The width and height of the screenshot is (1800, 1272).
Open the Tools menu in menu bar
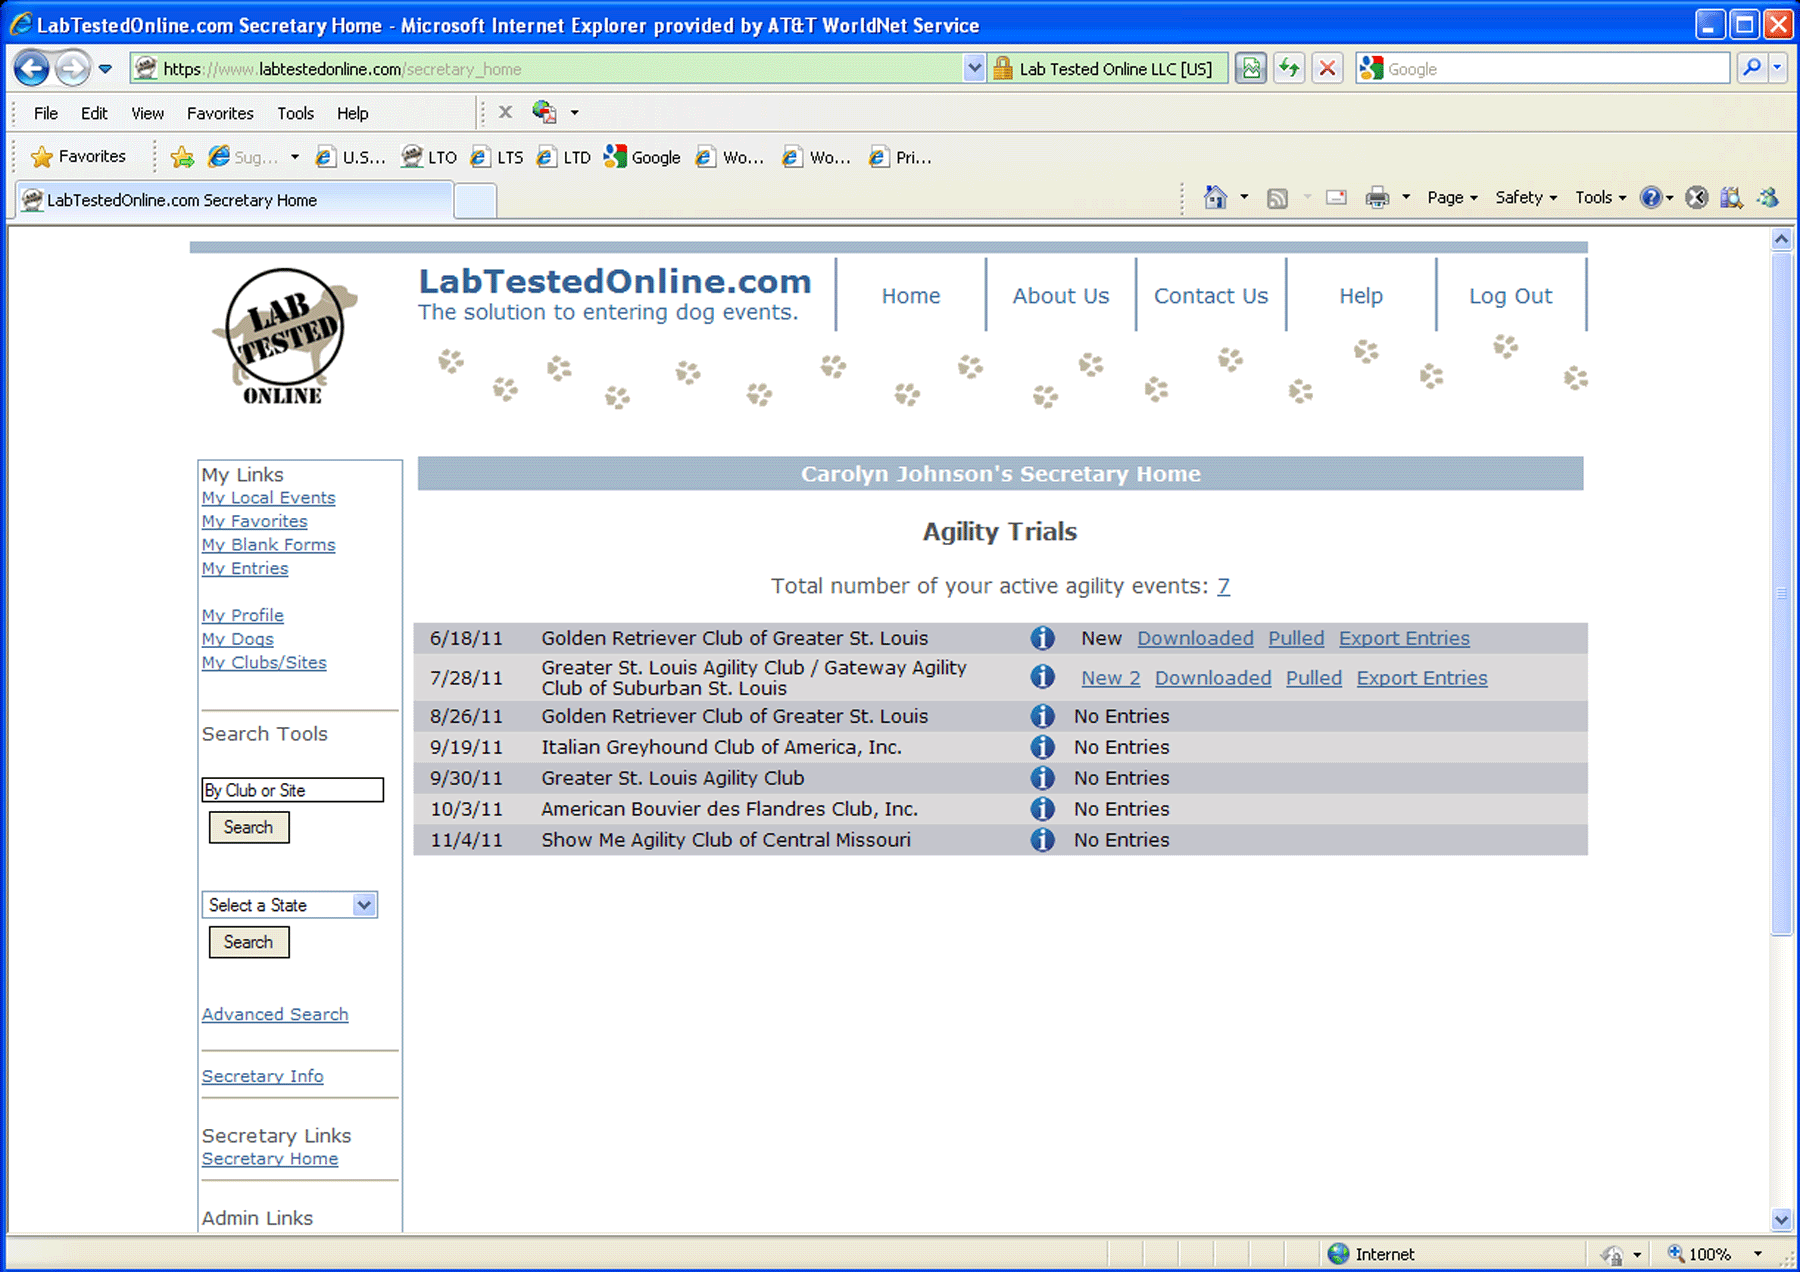click(295, 113)
